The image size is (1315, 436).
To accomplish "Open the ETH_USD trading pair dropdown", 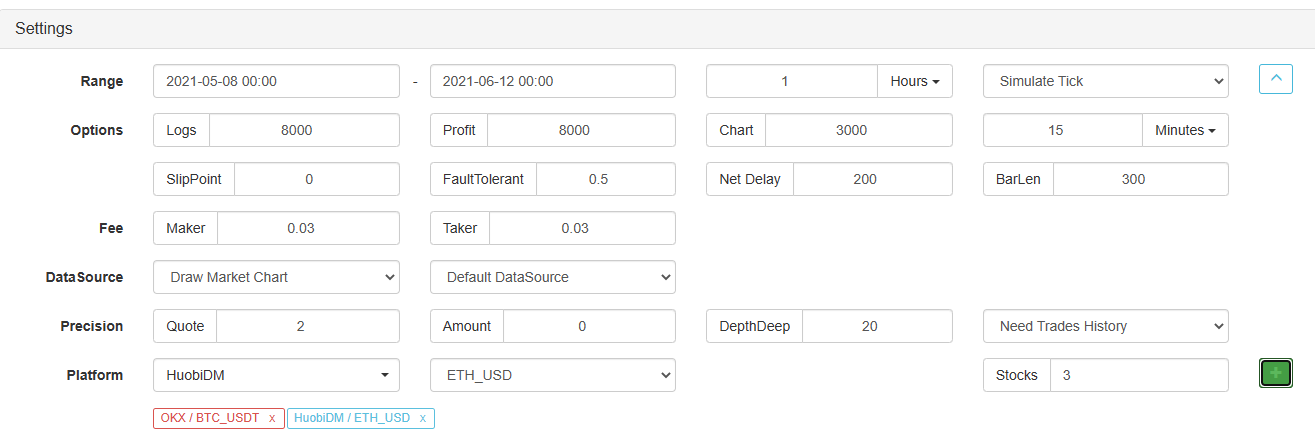I will [x=552, y=375].
